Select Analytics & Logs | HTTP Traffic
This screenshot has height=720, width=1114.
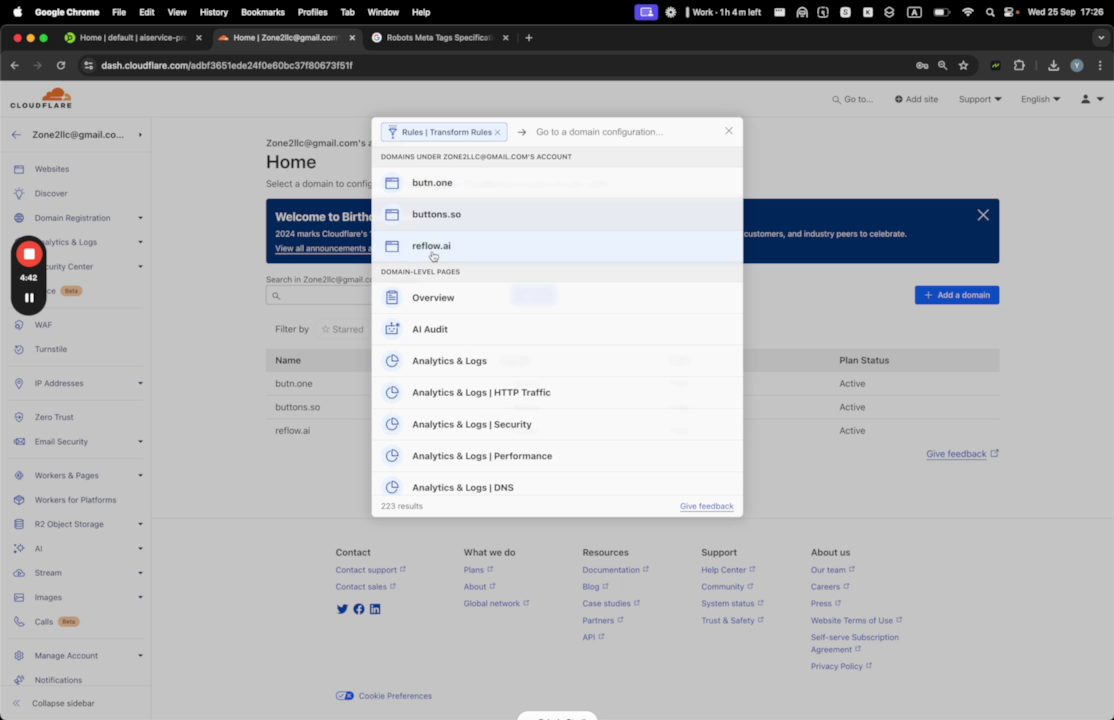[557, 392]
